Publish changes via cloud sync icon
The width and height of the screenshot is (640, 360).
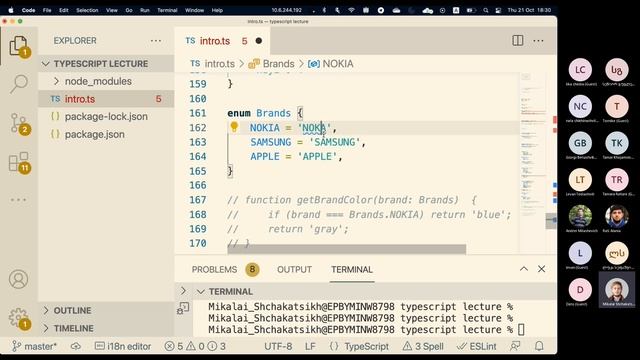coord(76,346)
